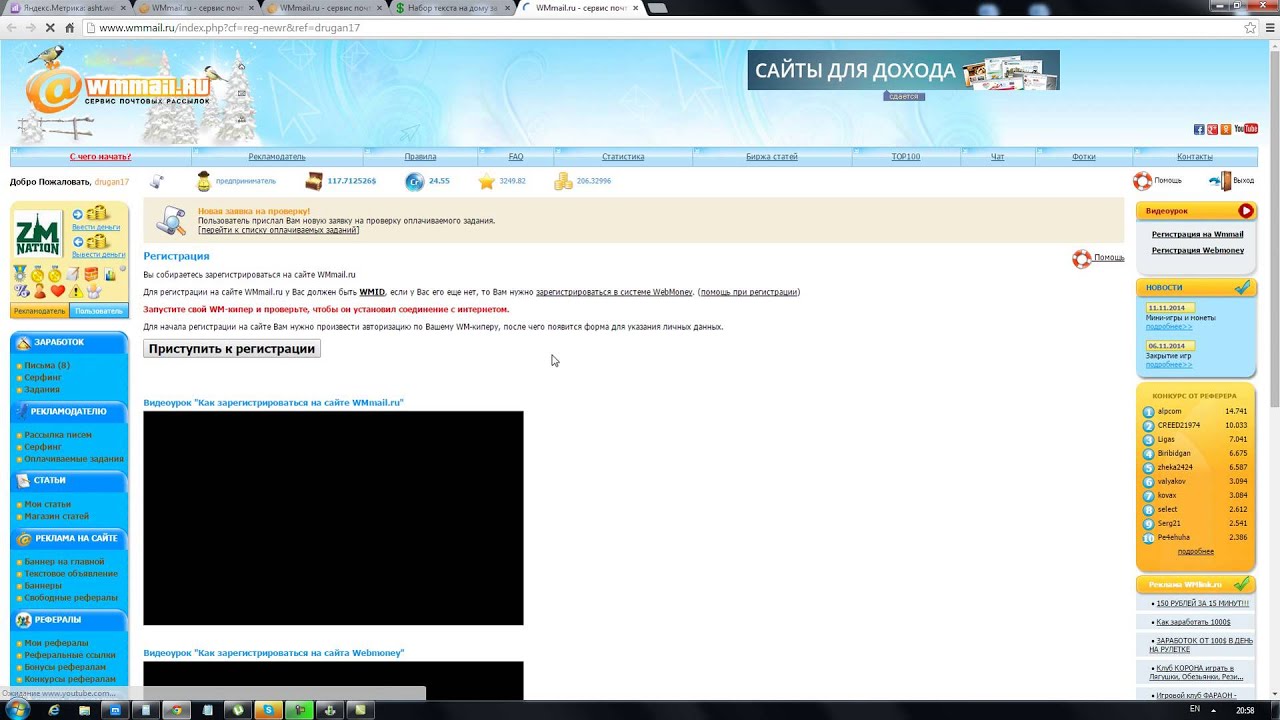Open Письма (8) in Заработок sidebar
This screenshot has width=1280, height=720.
click(47, 366)
